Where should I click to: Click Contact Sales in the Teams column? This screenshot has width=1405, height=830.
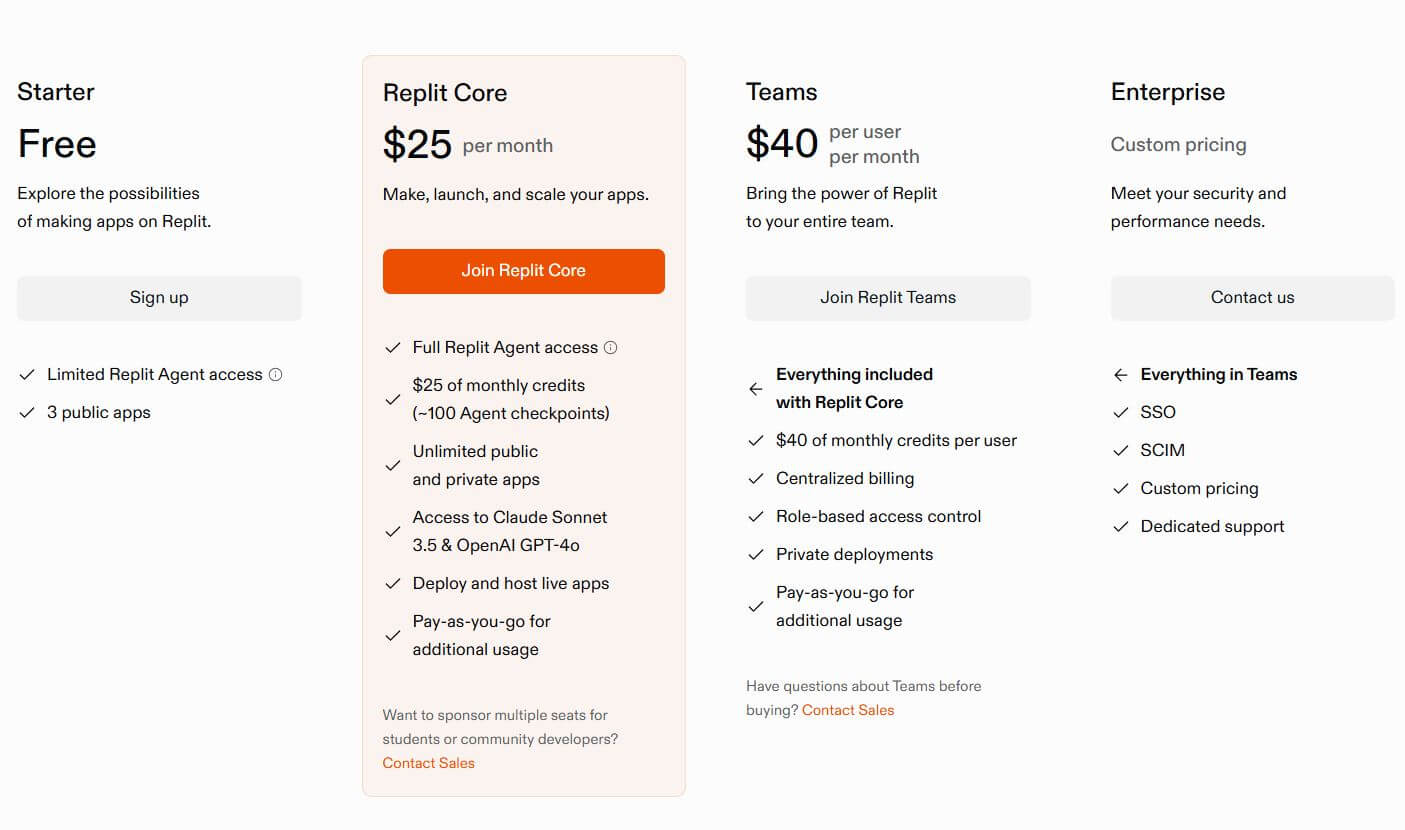[x=847, y=710]
